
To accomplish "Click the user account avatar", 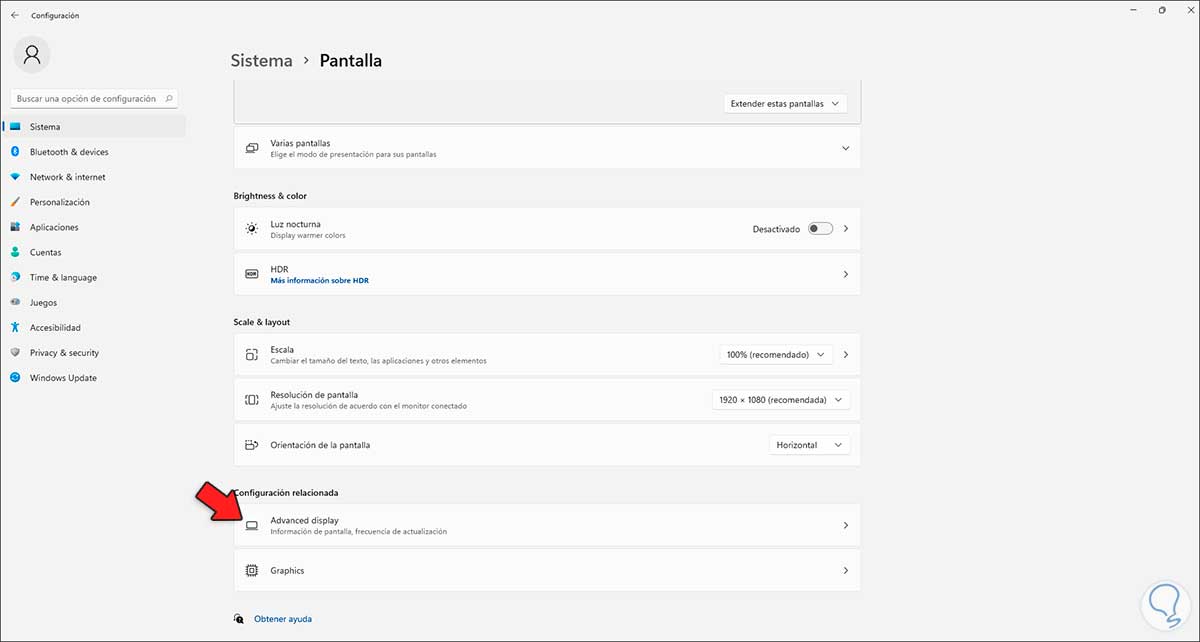I will (32, 54).
